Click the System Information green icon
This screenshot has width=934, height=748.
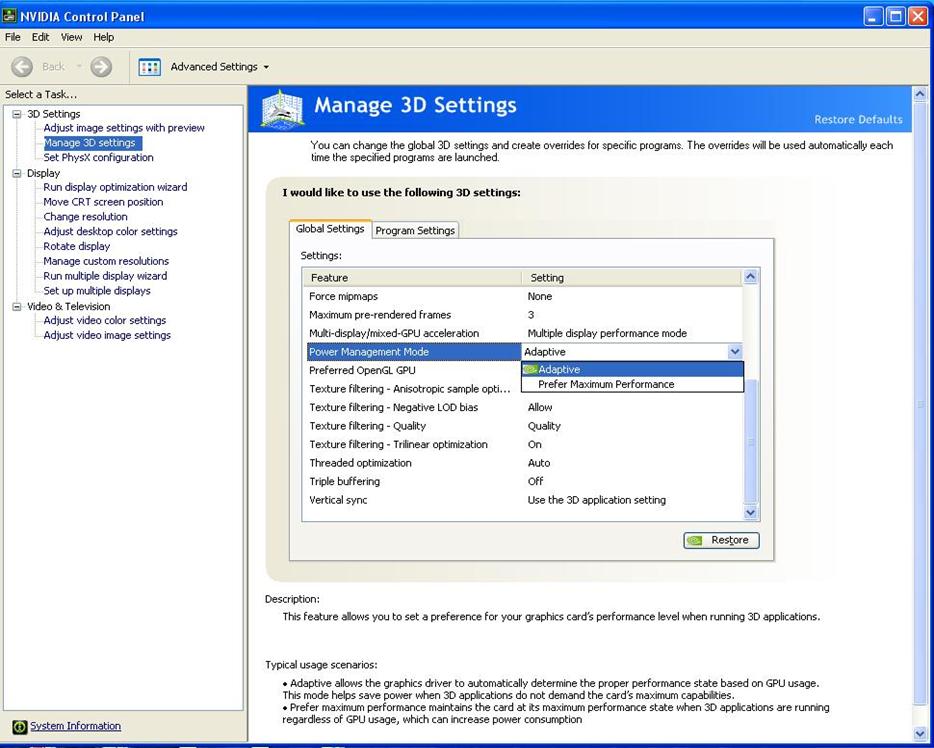coord(20,727)
